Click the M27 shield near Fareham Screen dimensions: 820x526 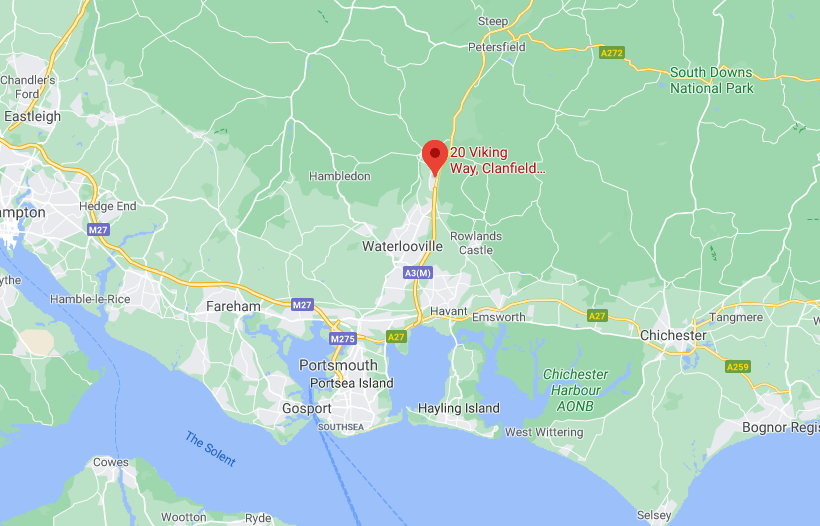tap(302, 305)
